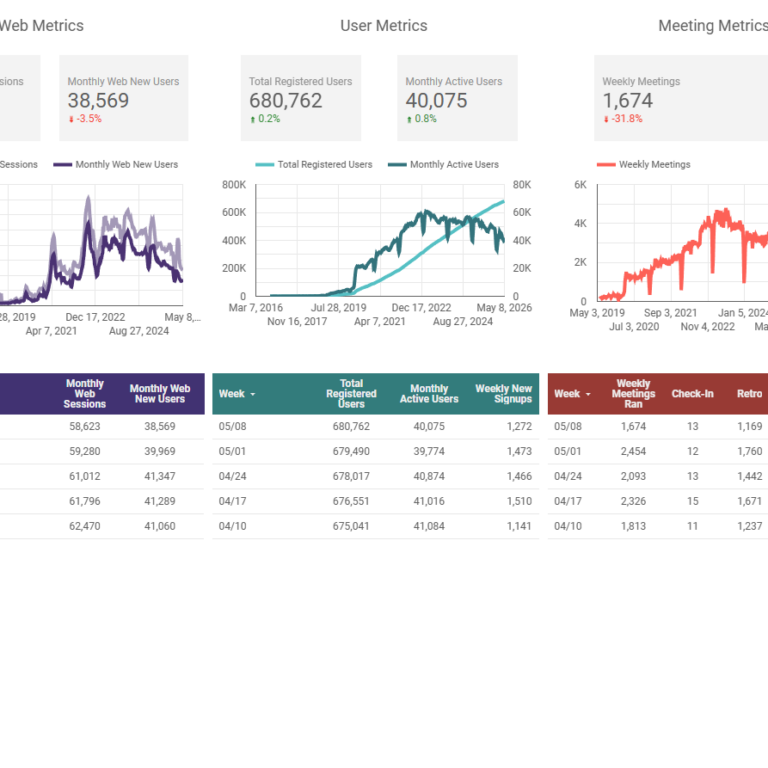Toggle Weekly Meetings legend entry
Image resolution: width=768 pixels, height=768 pixels.
(644, 165)
